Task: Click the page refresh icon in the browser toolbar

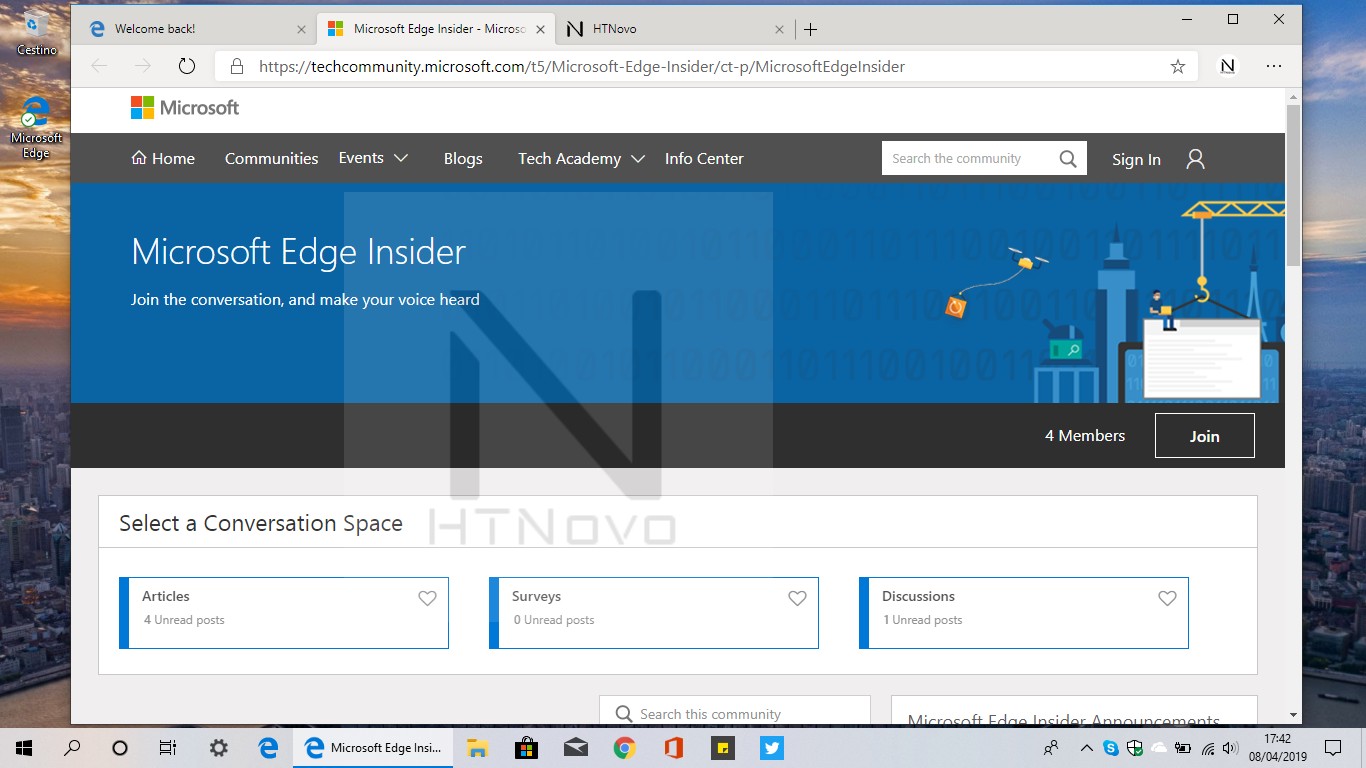Action: pos(187,66)
